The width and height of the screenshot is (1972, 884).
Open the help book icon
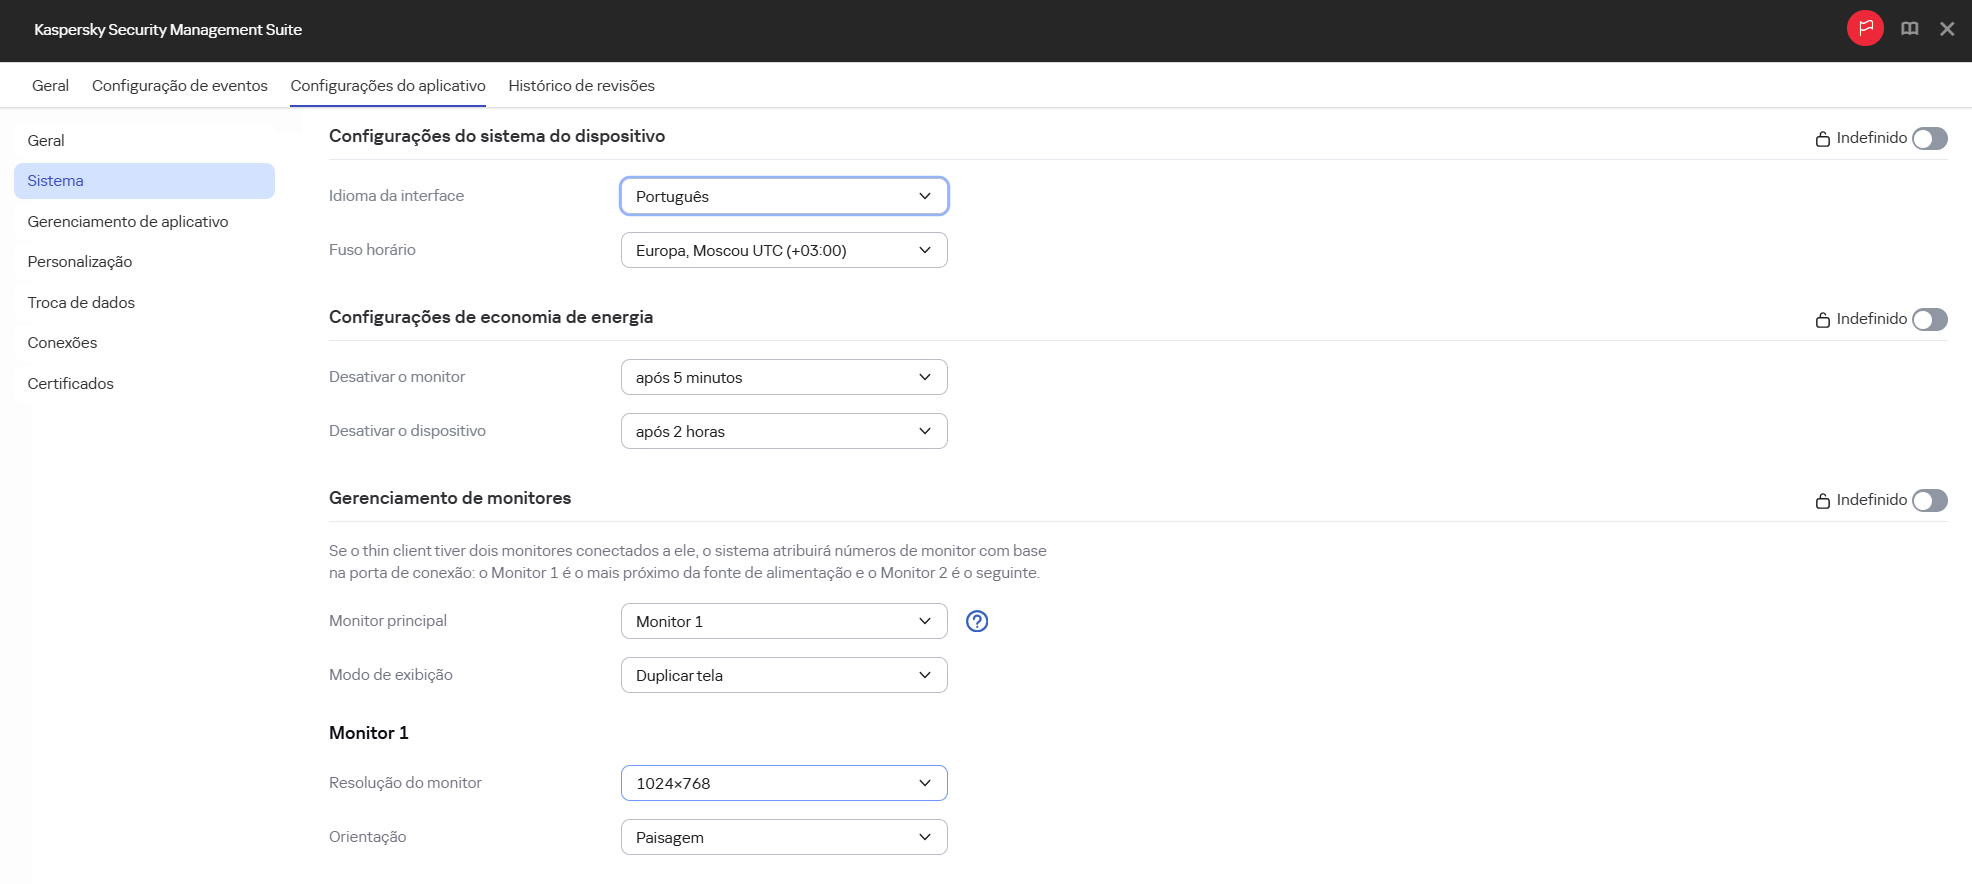[x=1910, y=29]
